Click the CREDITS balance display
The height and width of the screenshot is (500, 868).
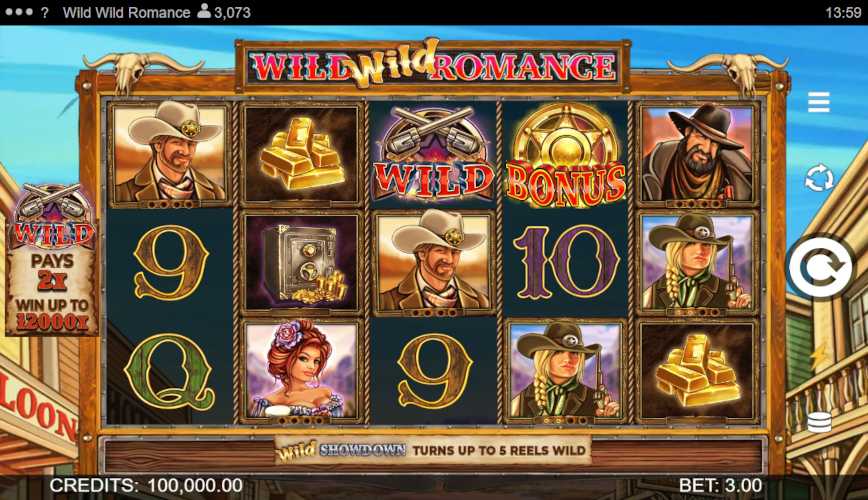point(146,486)
